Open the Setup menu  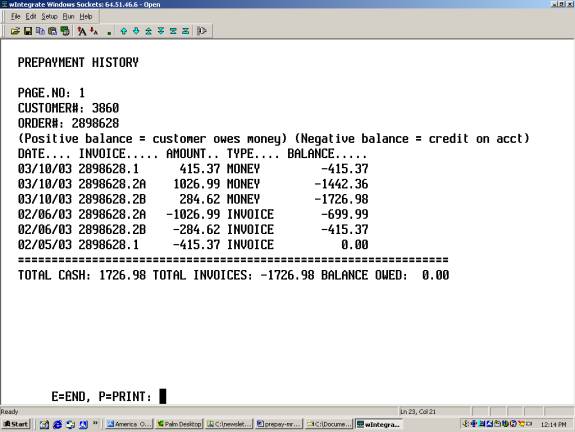click(x=50, y=17)
